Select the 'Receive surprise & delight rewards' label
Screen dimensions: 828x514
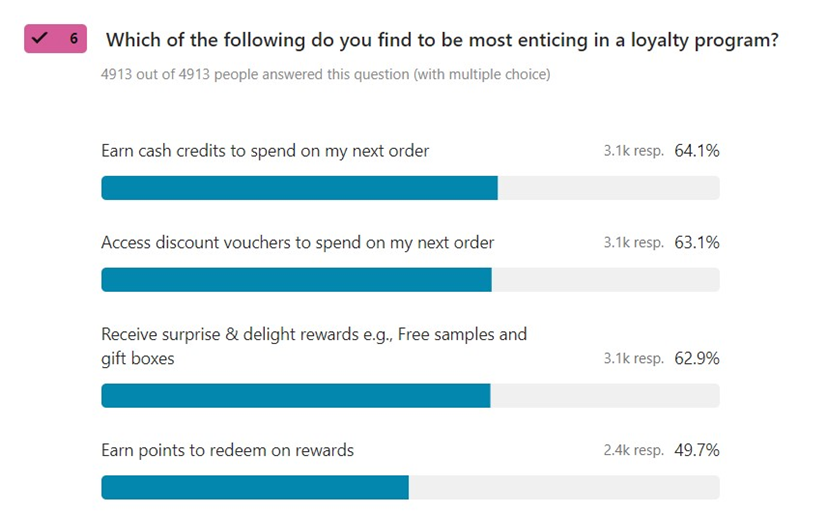[x=314, y=347]
